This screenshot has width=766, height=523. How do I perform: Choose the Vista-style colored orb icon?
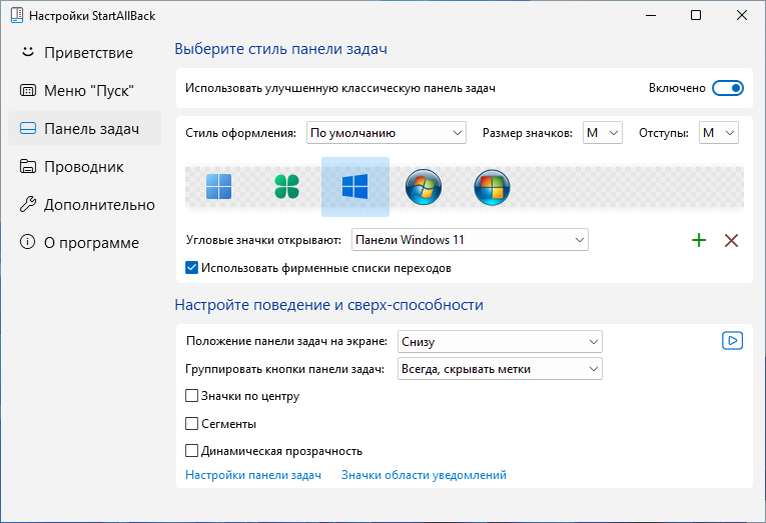pos(492,187)
